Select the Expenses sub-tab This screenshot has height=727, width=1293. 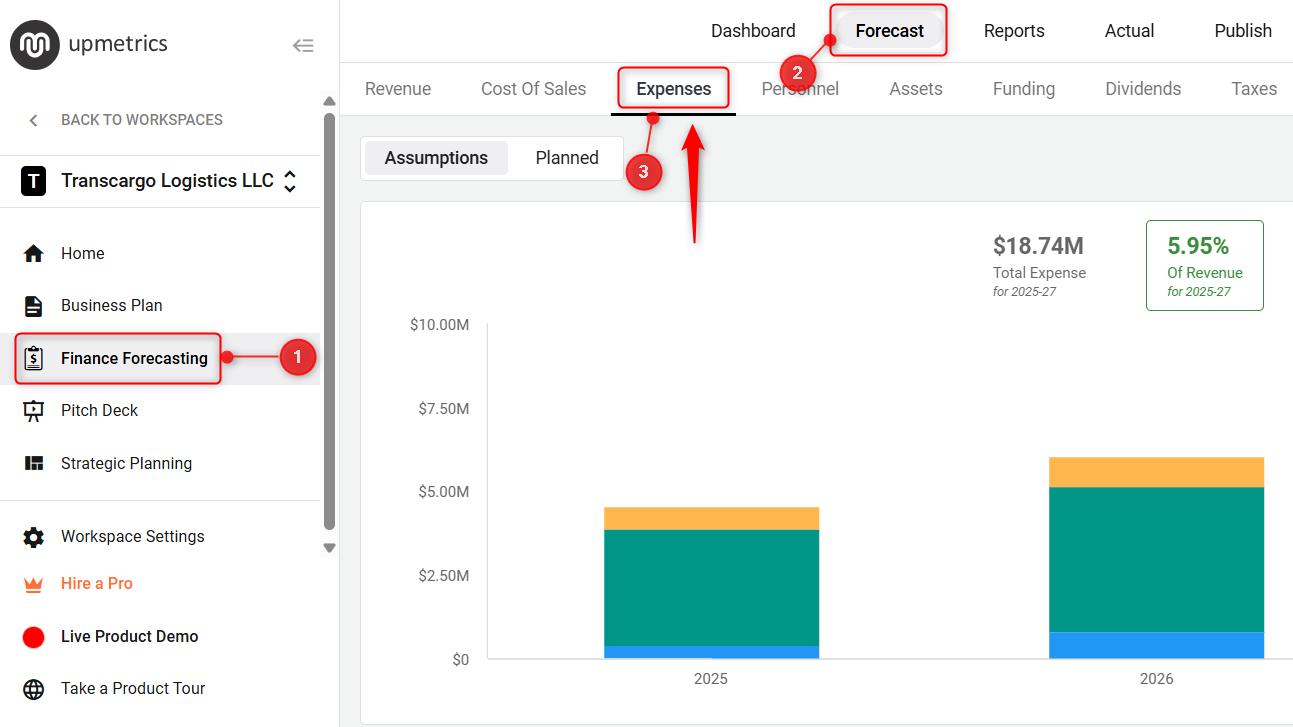674,89
